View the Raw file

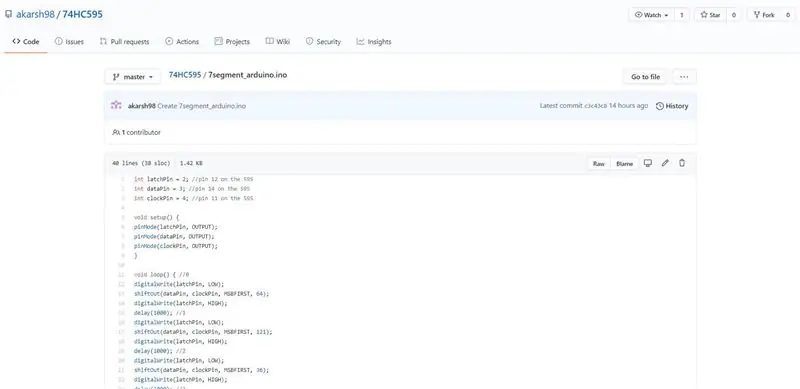tap(598, 164)
